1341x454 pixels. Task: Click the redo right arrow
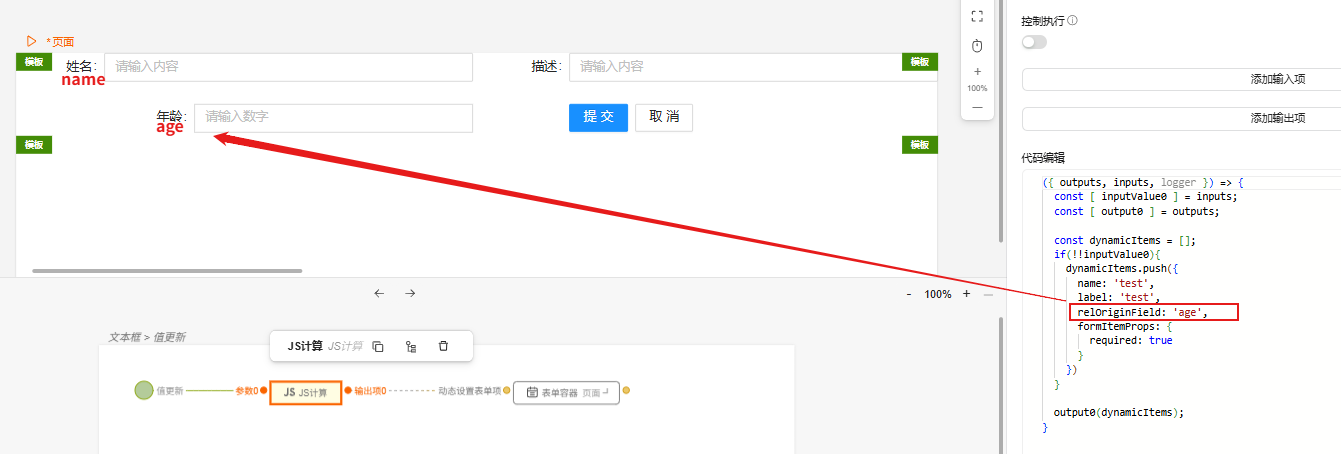tap(410, 293)
